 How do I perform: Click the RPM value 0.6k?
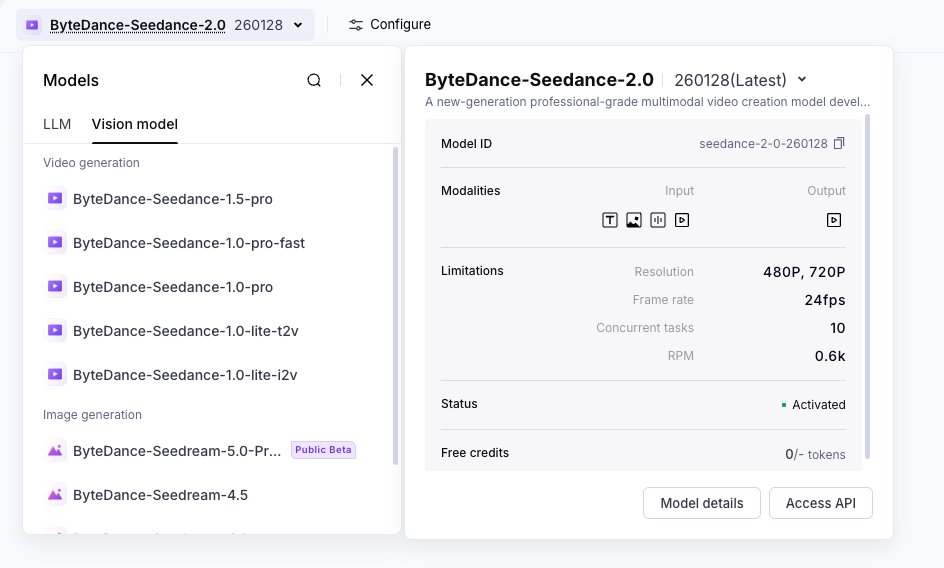[830, 356]
